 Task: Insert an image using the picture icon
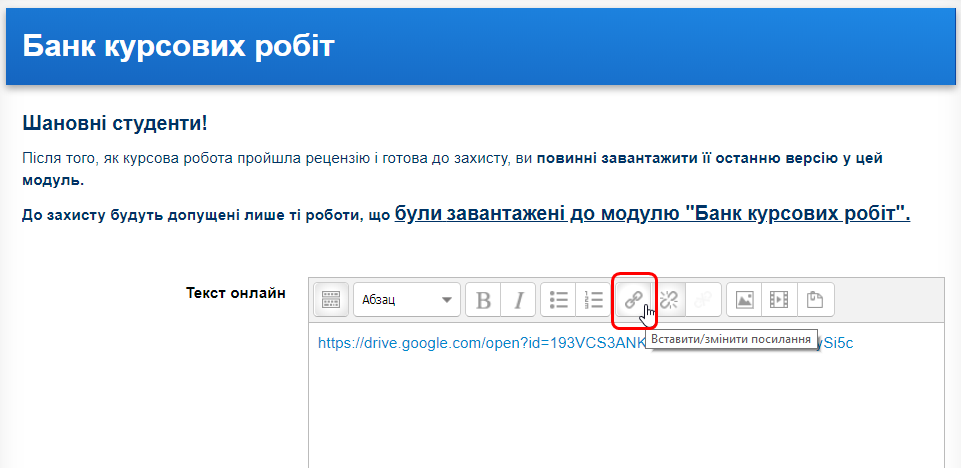[x=744, y=299]
